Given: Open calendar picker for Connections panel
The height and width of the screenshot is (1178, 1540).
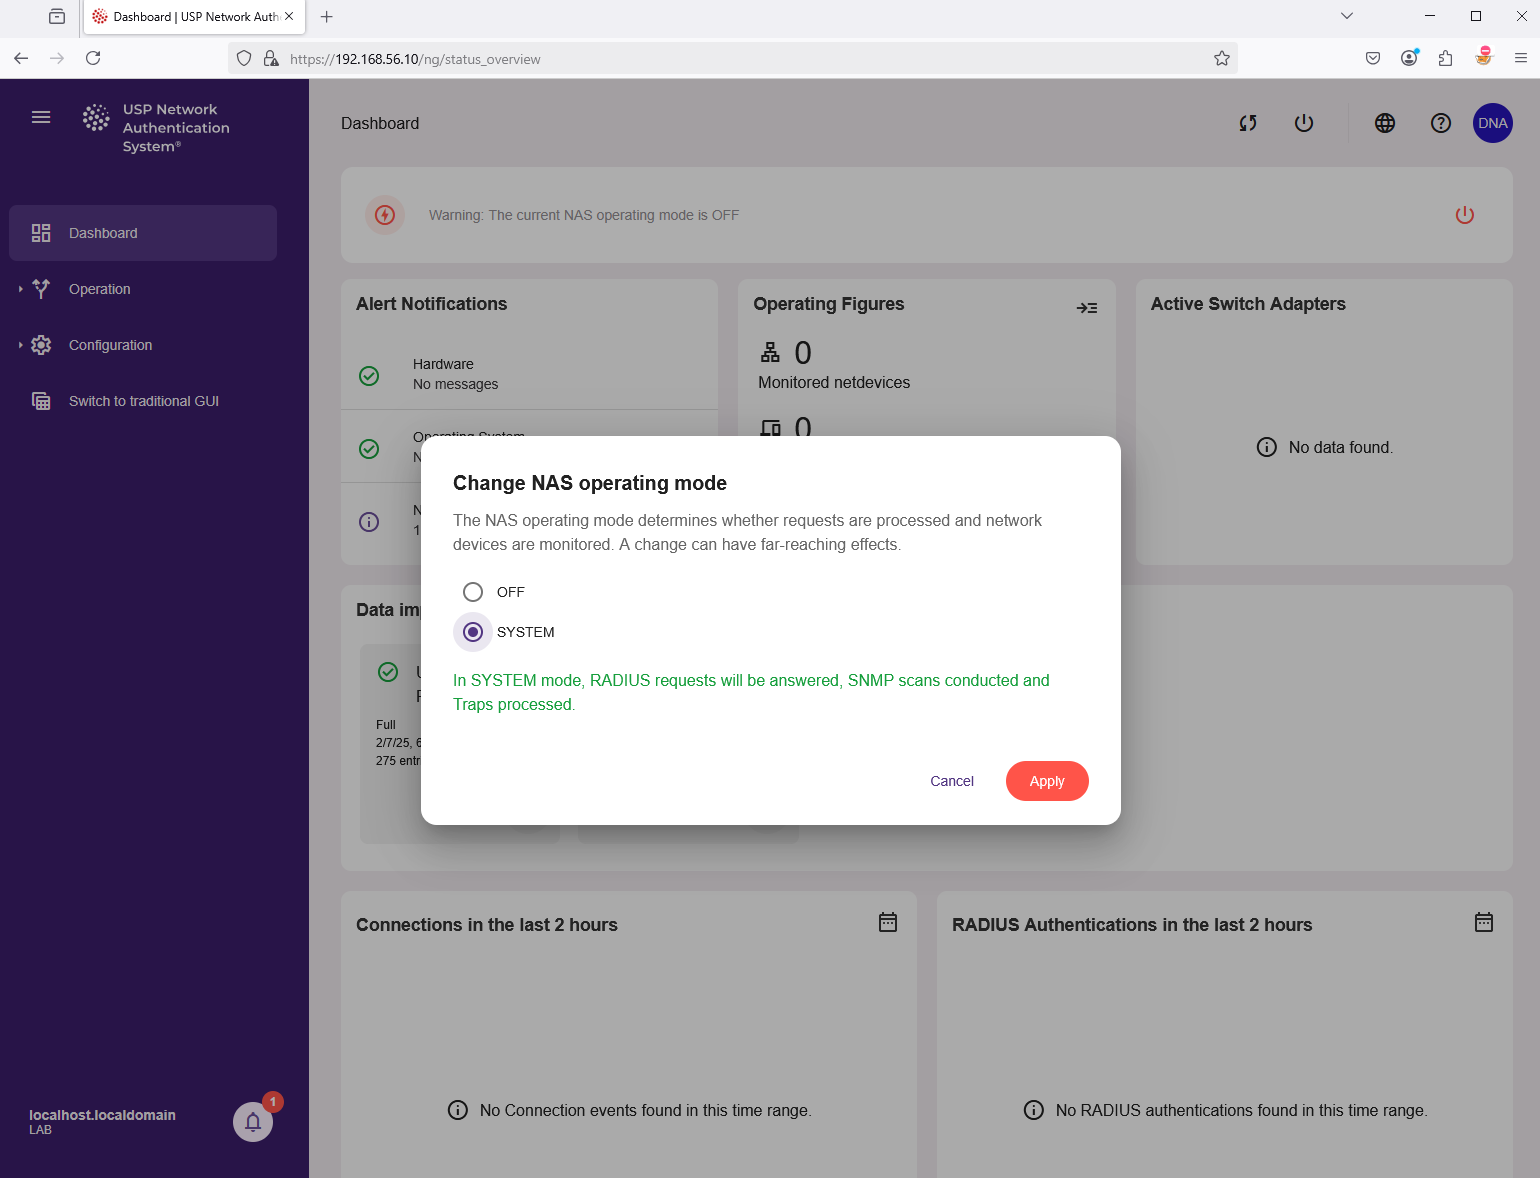Looking at the screenshot, I should coord(887,922).
